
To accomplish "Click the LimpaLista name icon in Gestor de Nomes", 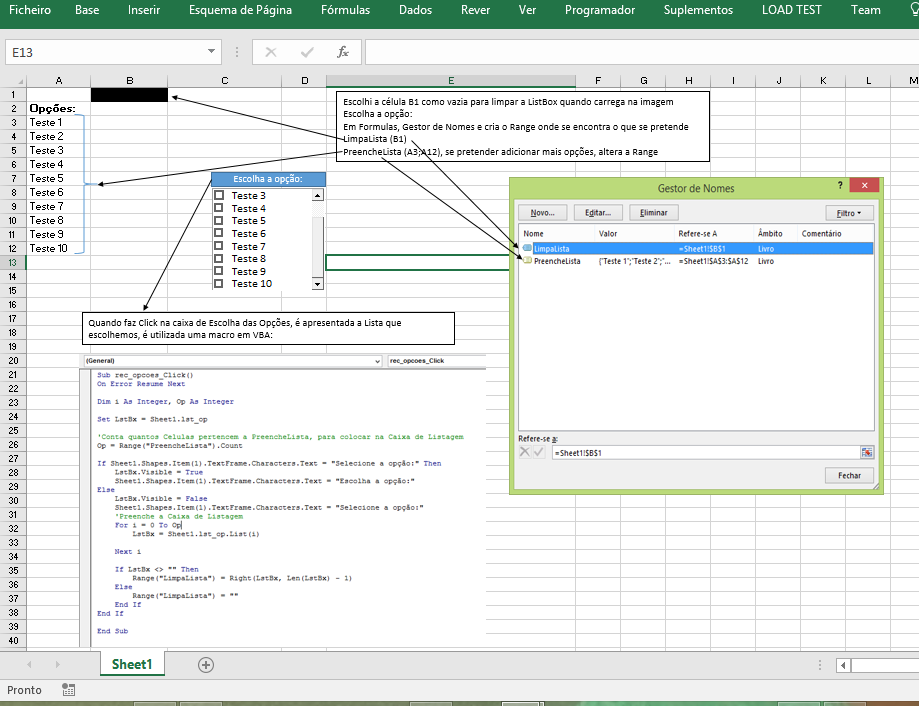I will [x=527, y=247].
